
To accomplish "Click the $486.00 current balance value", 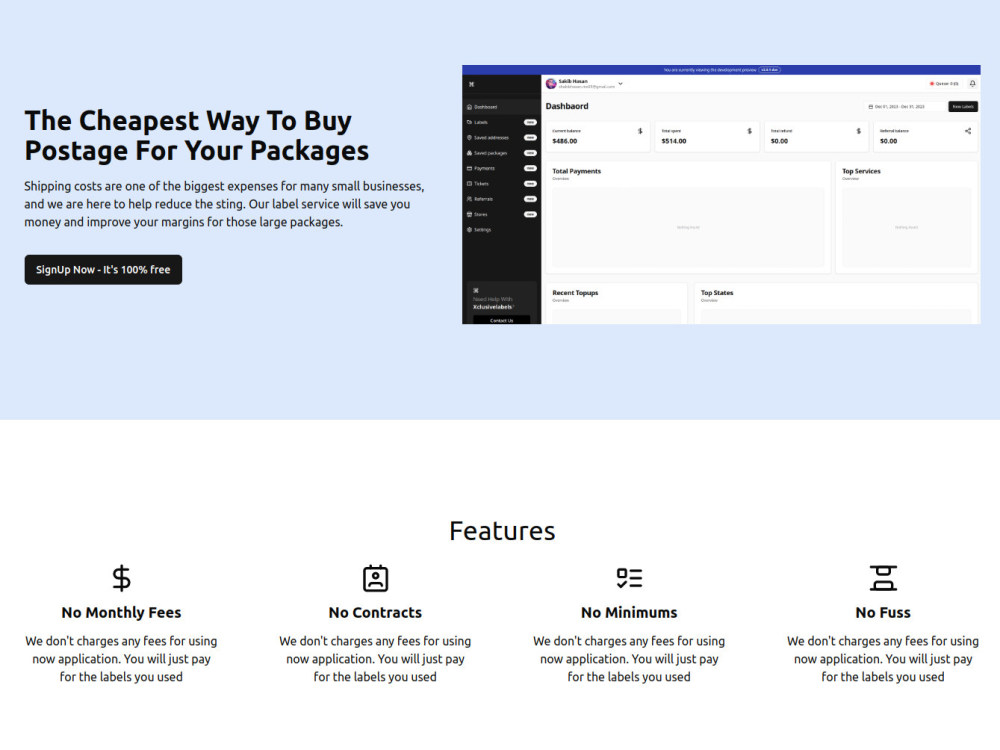I will (564, 141).
